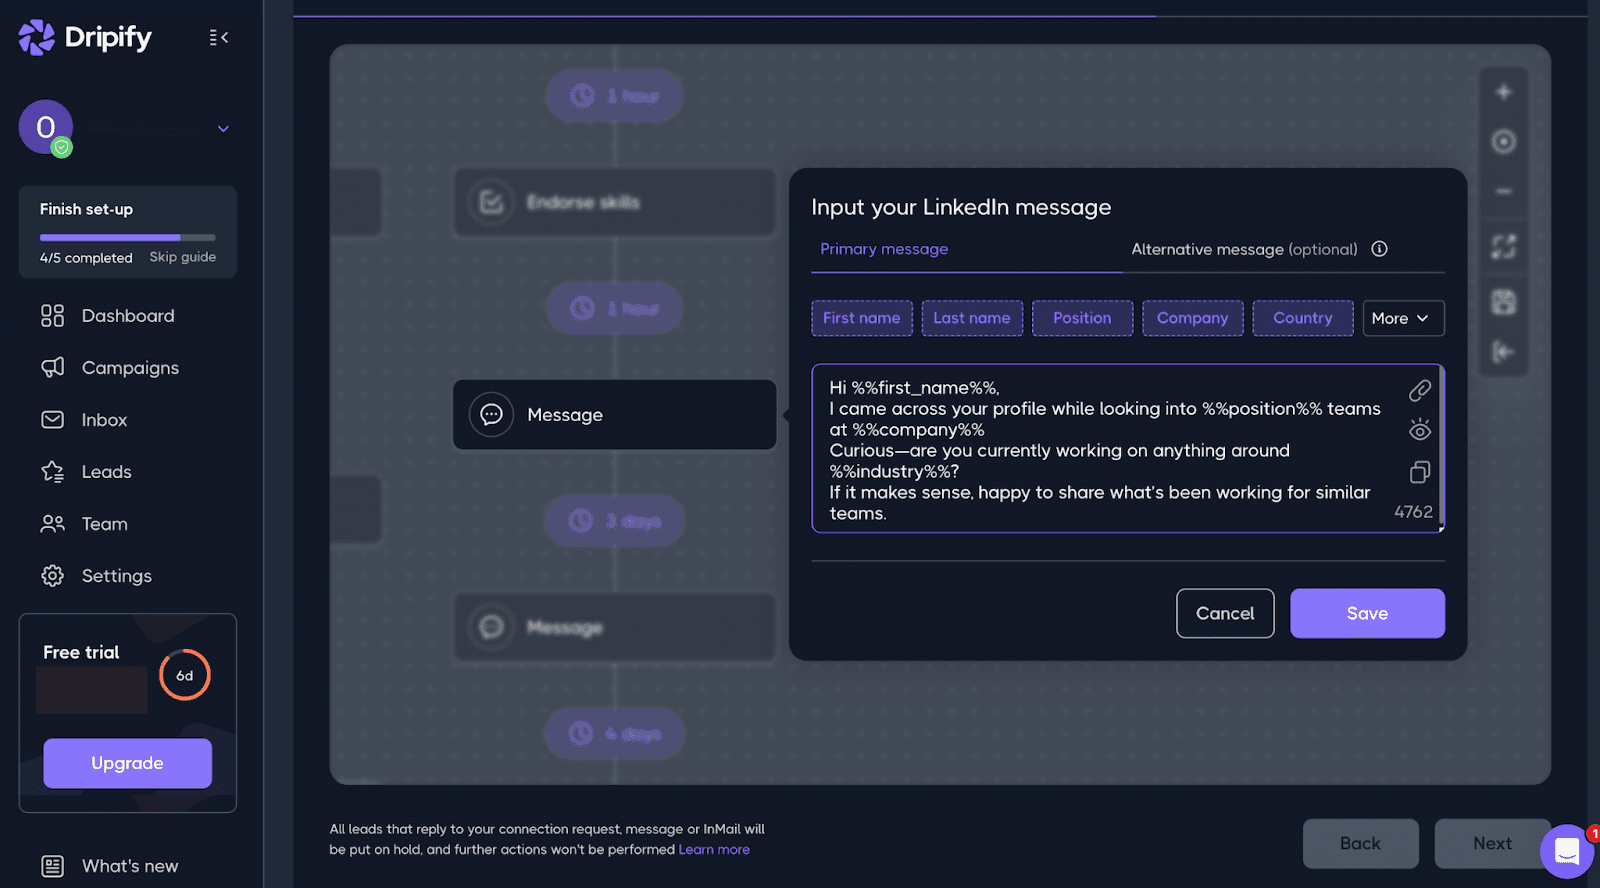Open the Inbox page
The image size is (1600, 888).
[x=104, y=420]
